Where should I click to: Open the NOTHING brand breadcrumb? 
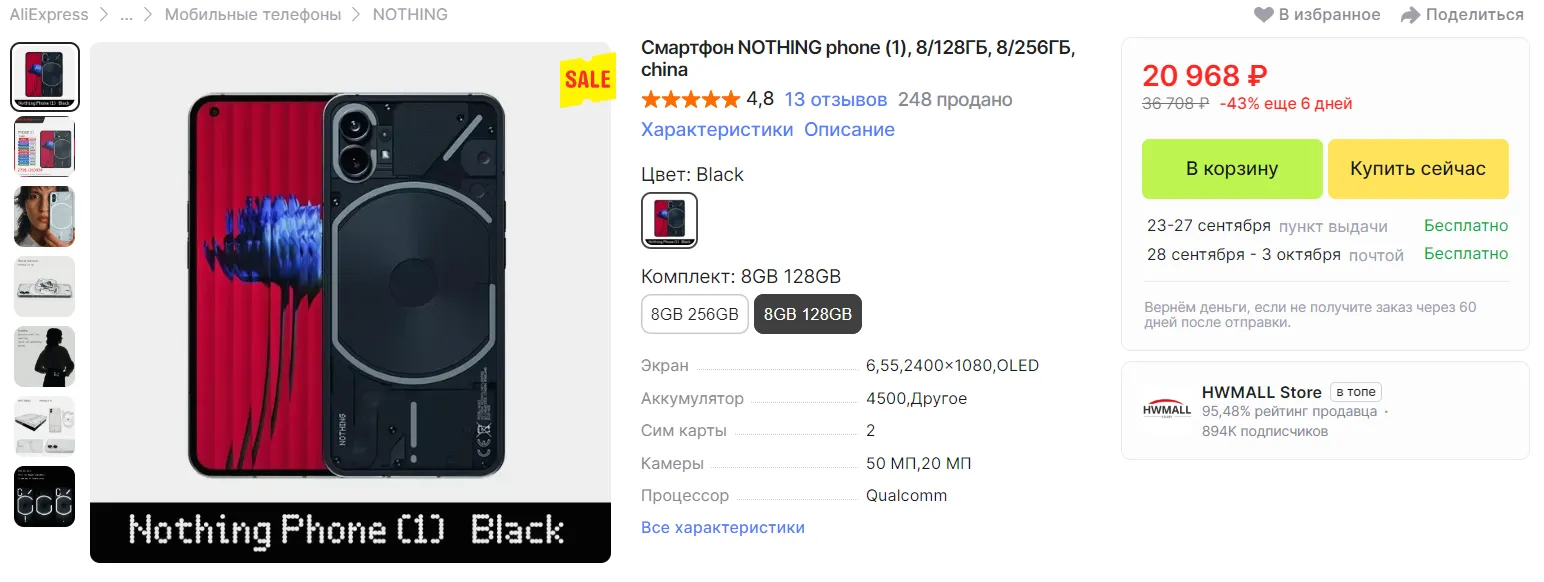point(410,15)
